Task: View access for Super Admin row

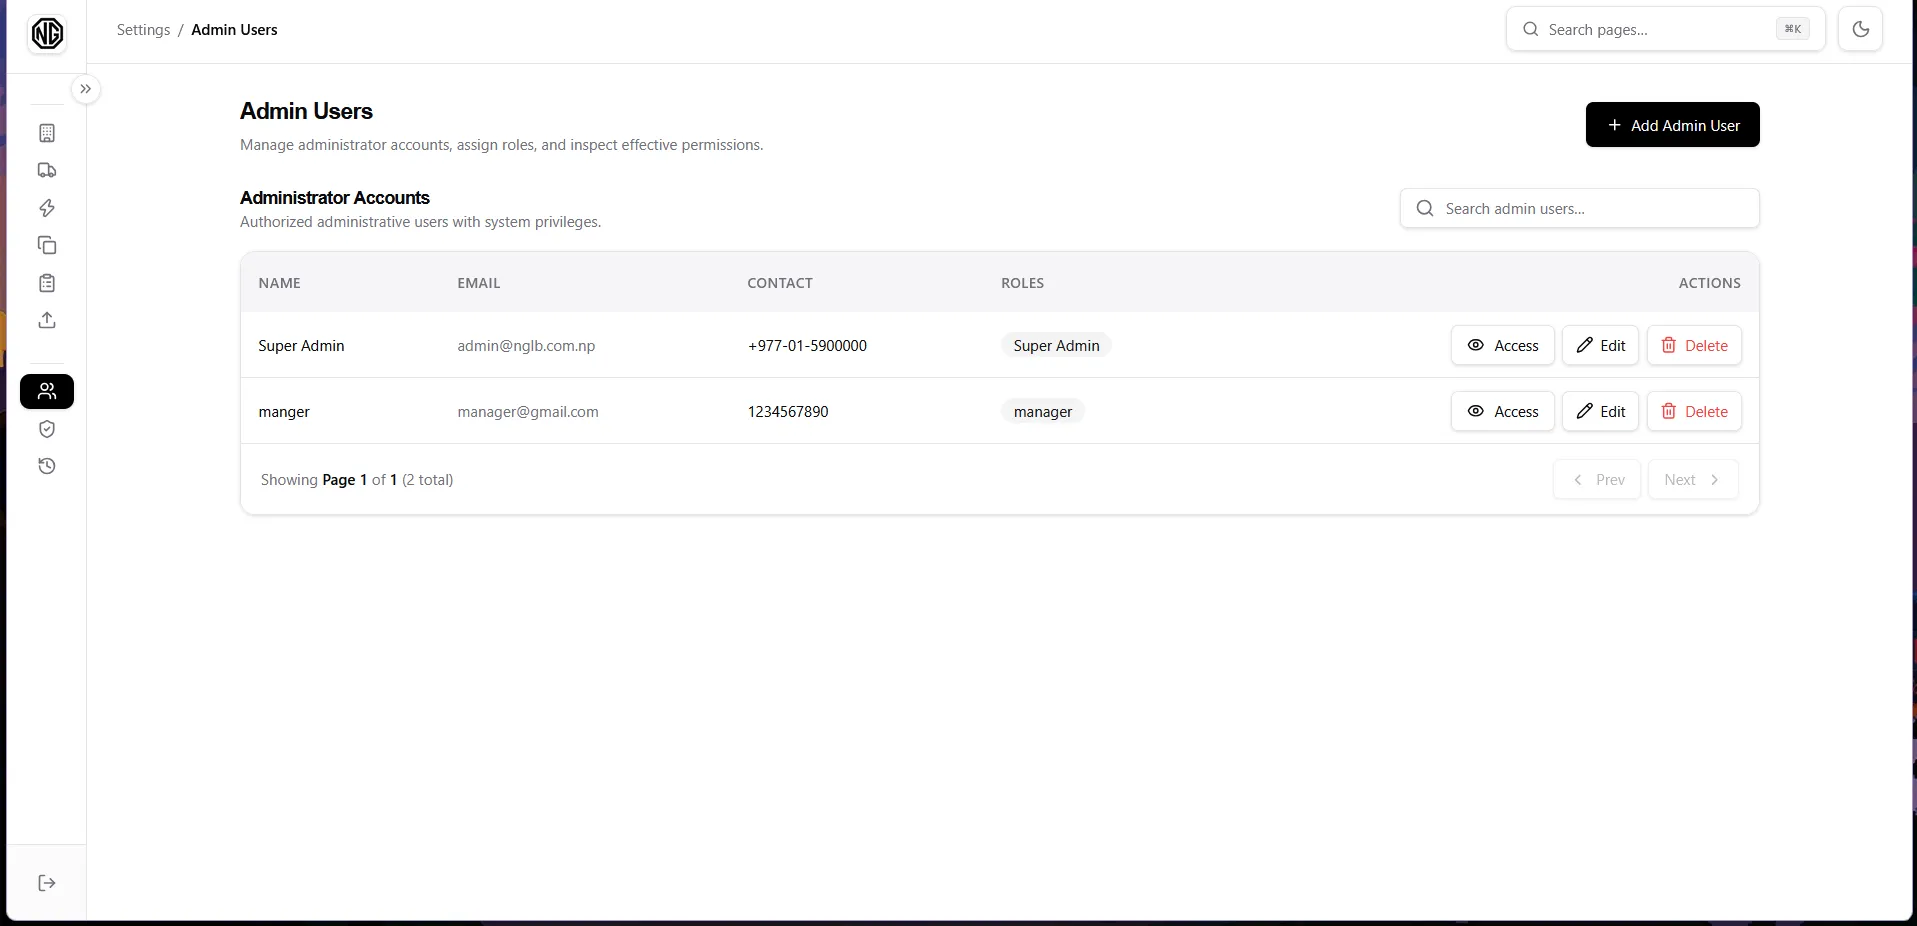Action: [x=1502, y=345]
